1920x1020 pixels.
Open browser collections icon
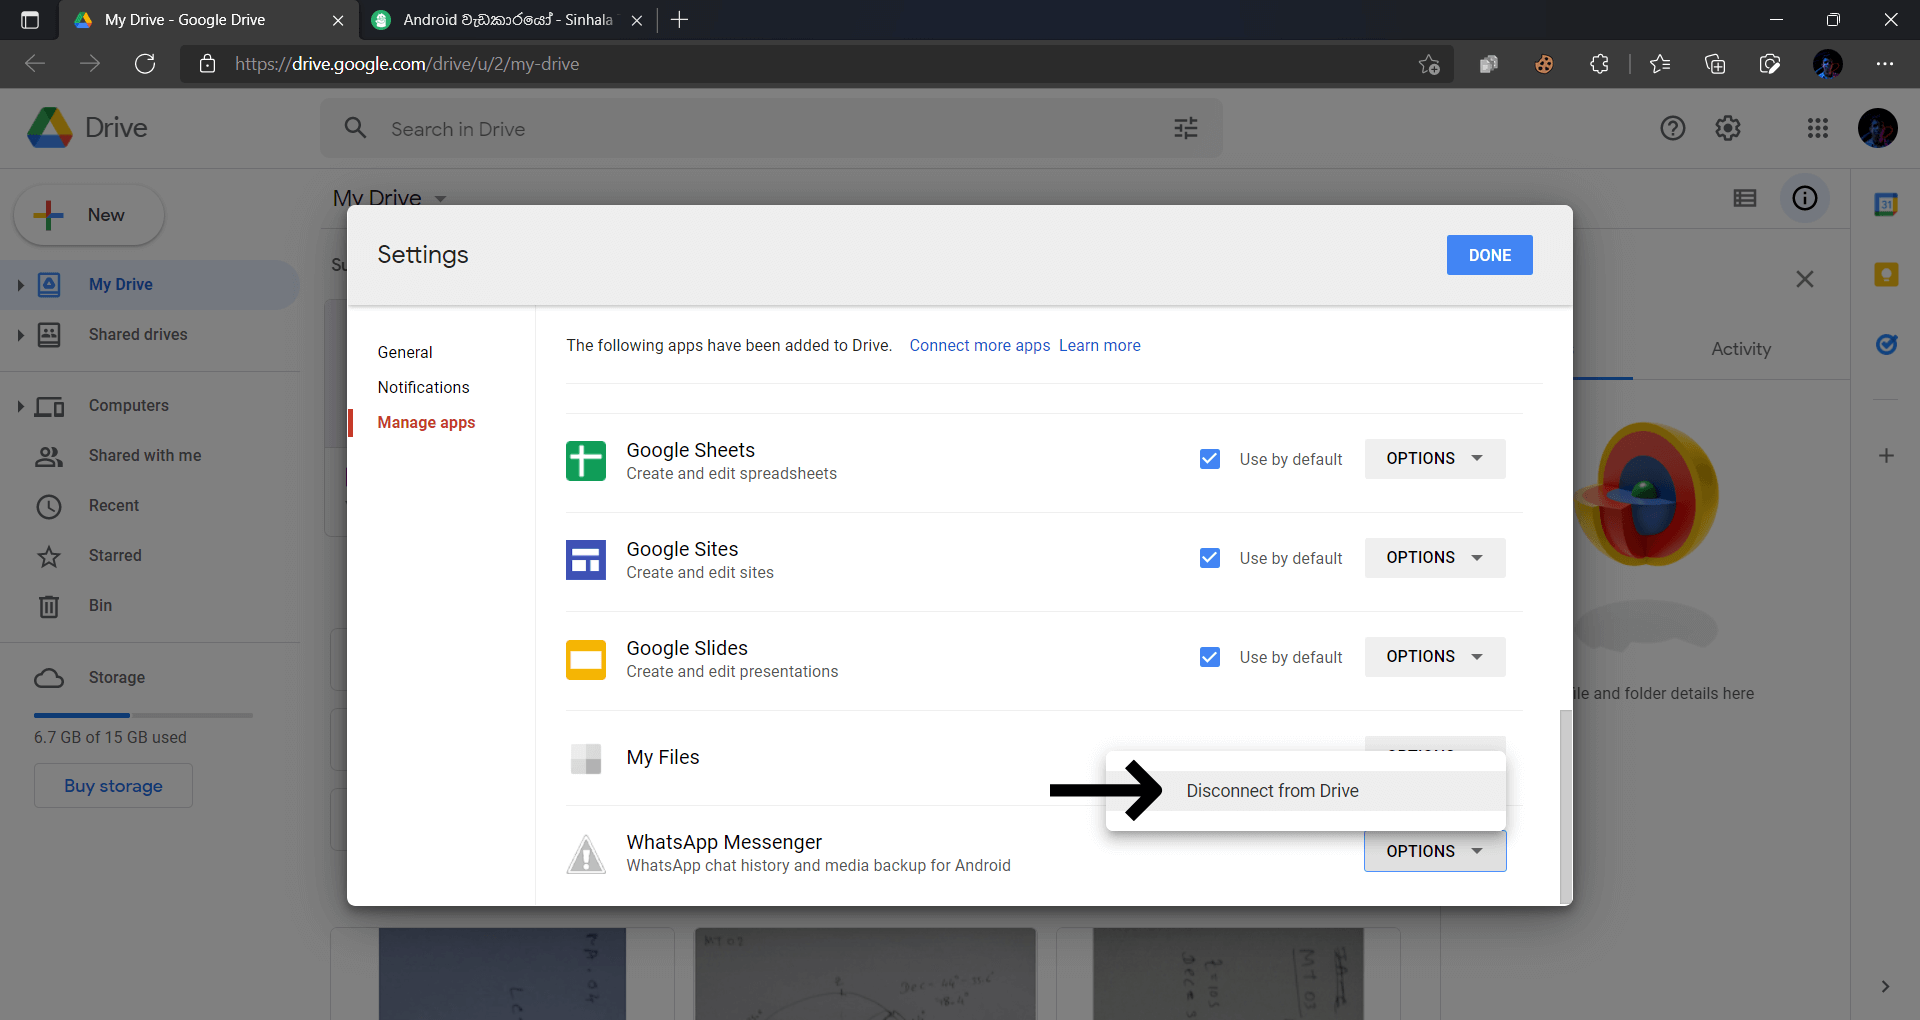coord(1715,64)
